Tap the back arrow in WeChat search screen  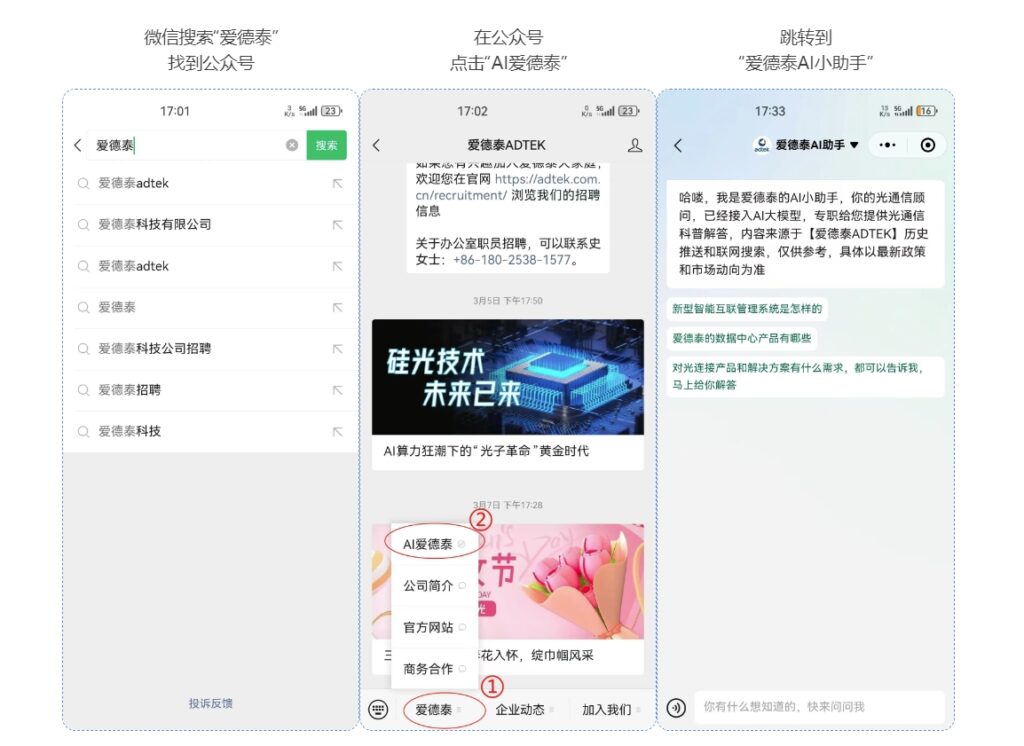pos(78,145)
